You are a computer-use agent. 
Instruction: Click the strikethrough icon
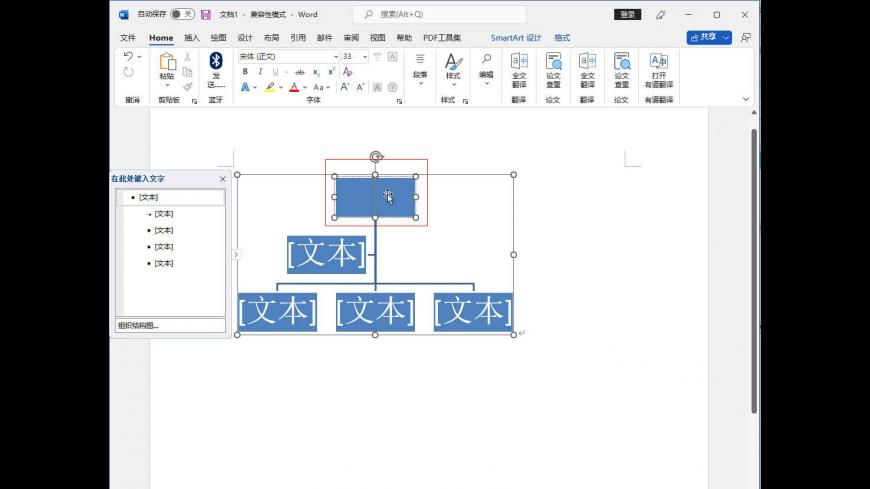pyautogui.click(x=299, y=72)
